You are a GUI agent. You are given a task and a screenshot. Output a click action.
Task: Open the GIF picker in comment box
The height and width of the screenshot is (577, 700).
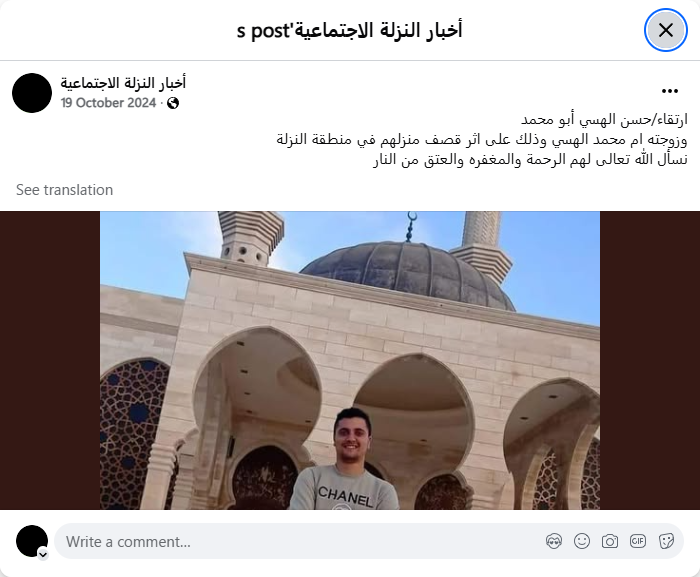pos(638,541)
